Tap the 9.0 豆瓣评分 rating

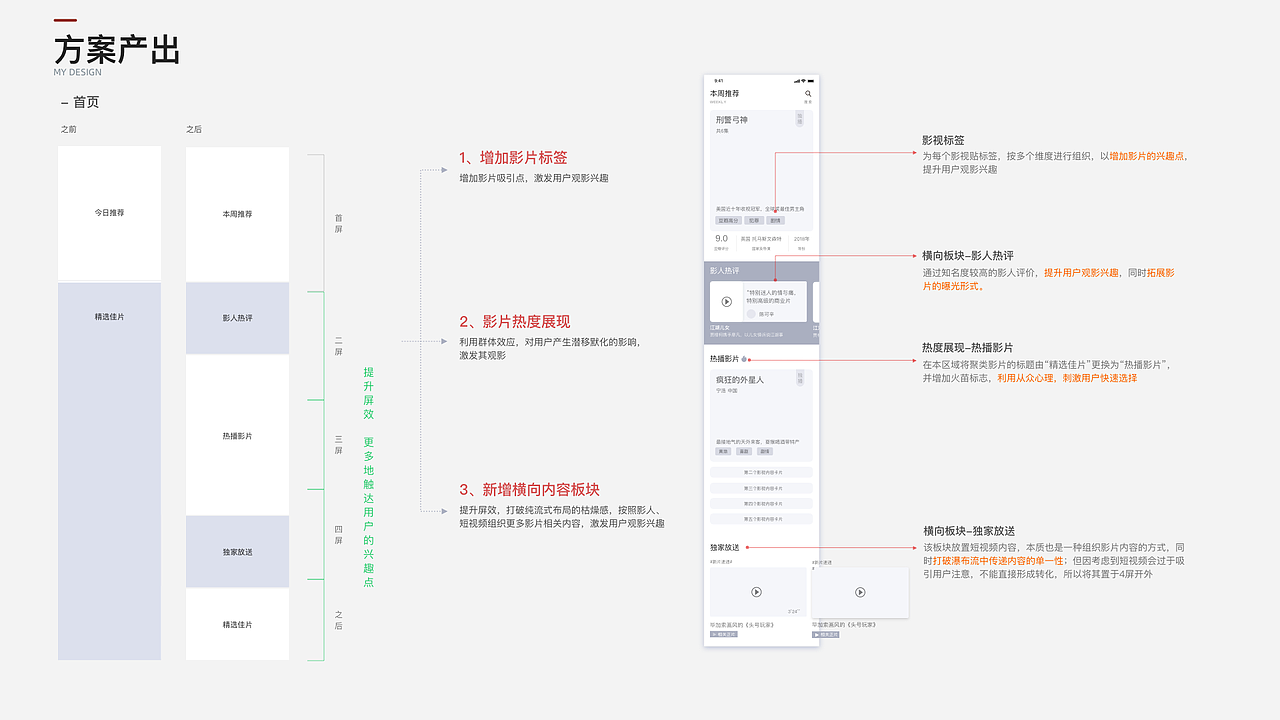tap(720, 238)
